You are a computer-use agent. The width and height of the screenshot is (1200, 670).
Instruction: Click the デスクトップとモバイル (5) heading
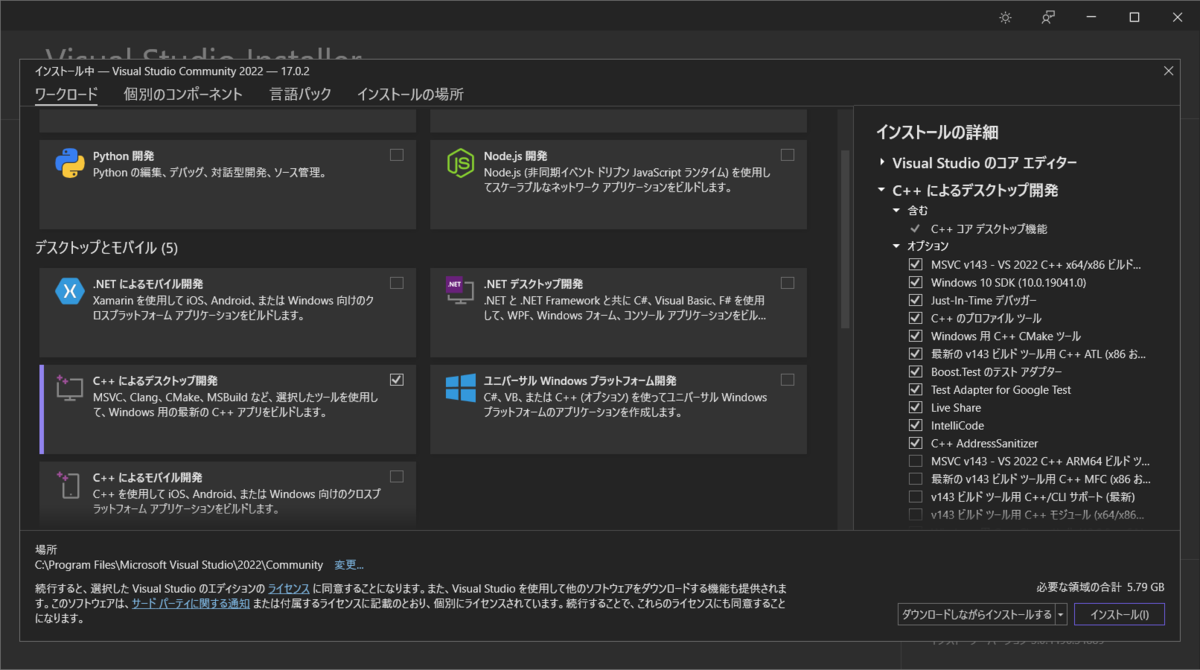(106, 248)
